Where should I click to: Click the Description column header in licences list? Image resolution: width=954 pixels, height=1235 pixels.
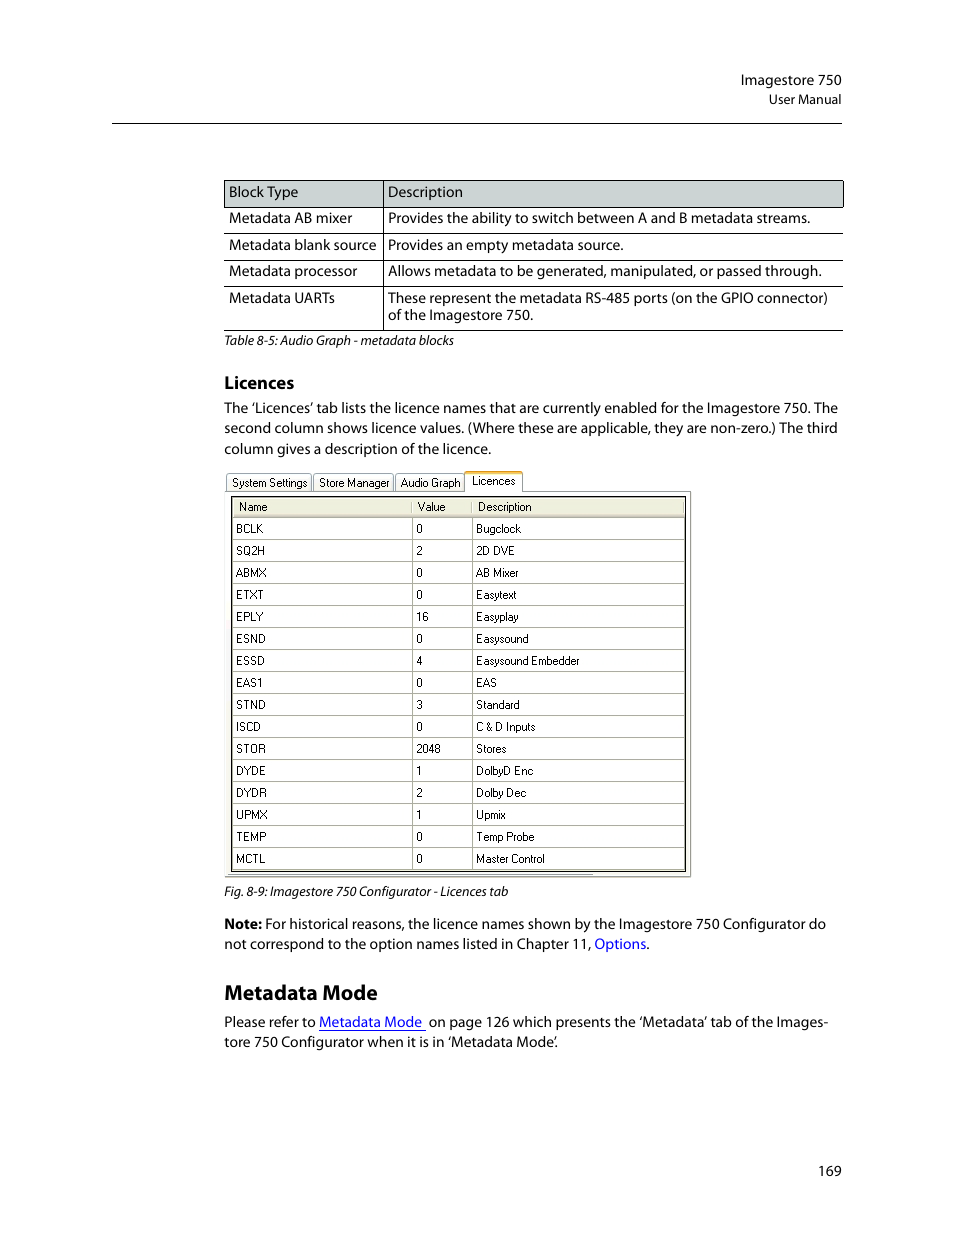tap(577, 507)
